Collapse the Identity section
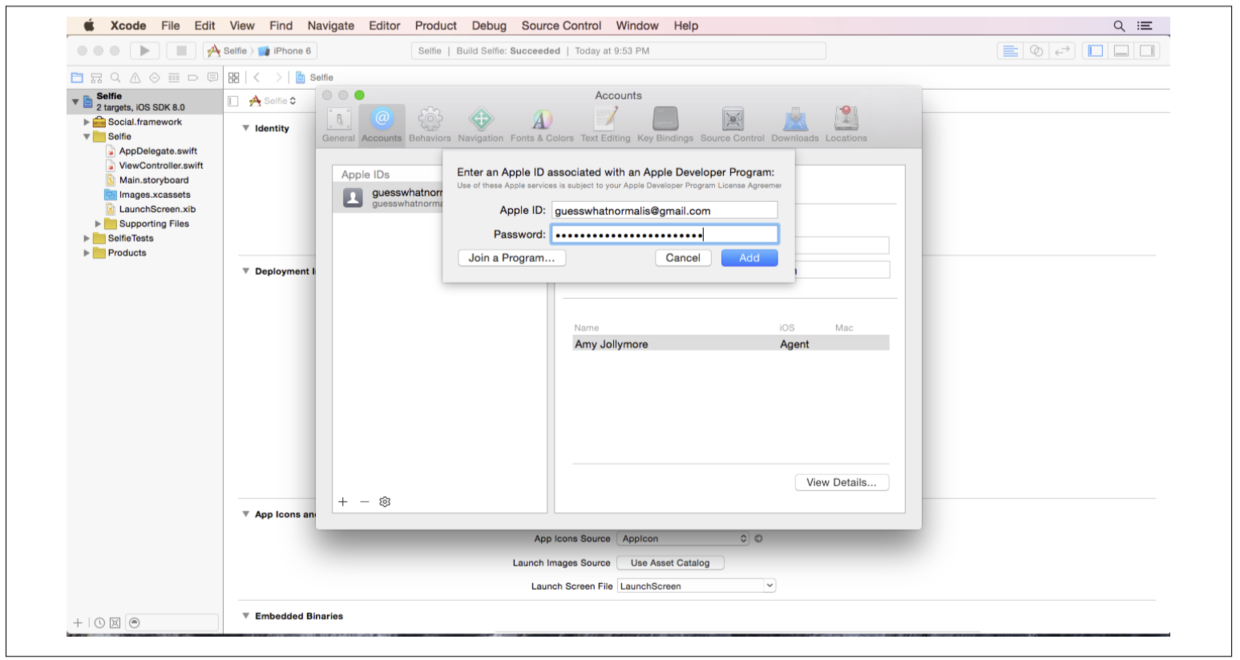The height and width of the screenshot is (660, 1240). 247,128
